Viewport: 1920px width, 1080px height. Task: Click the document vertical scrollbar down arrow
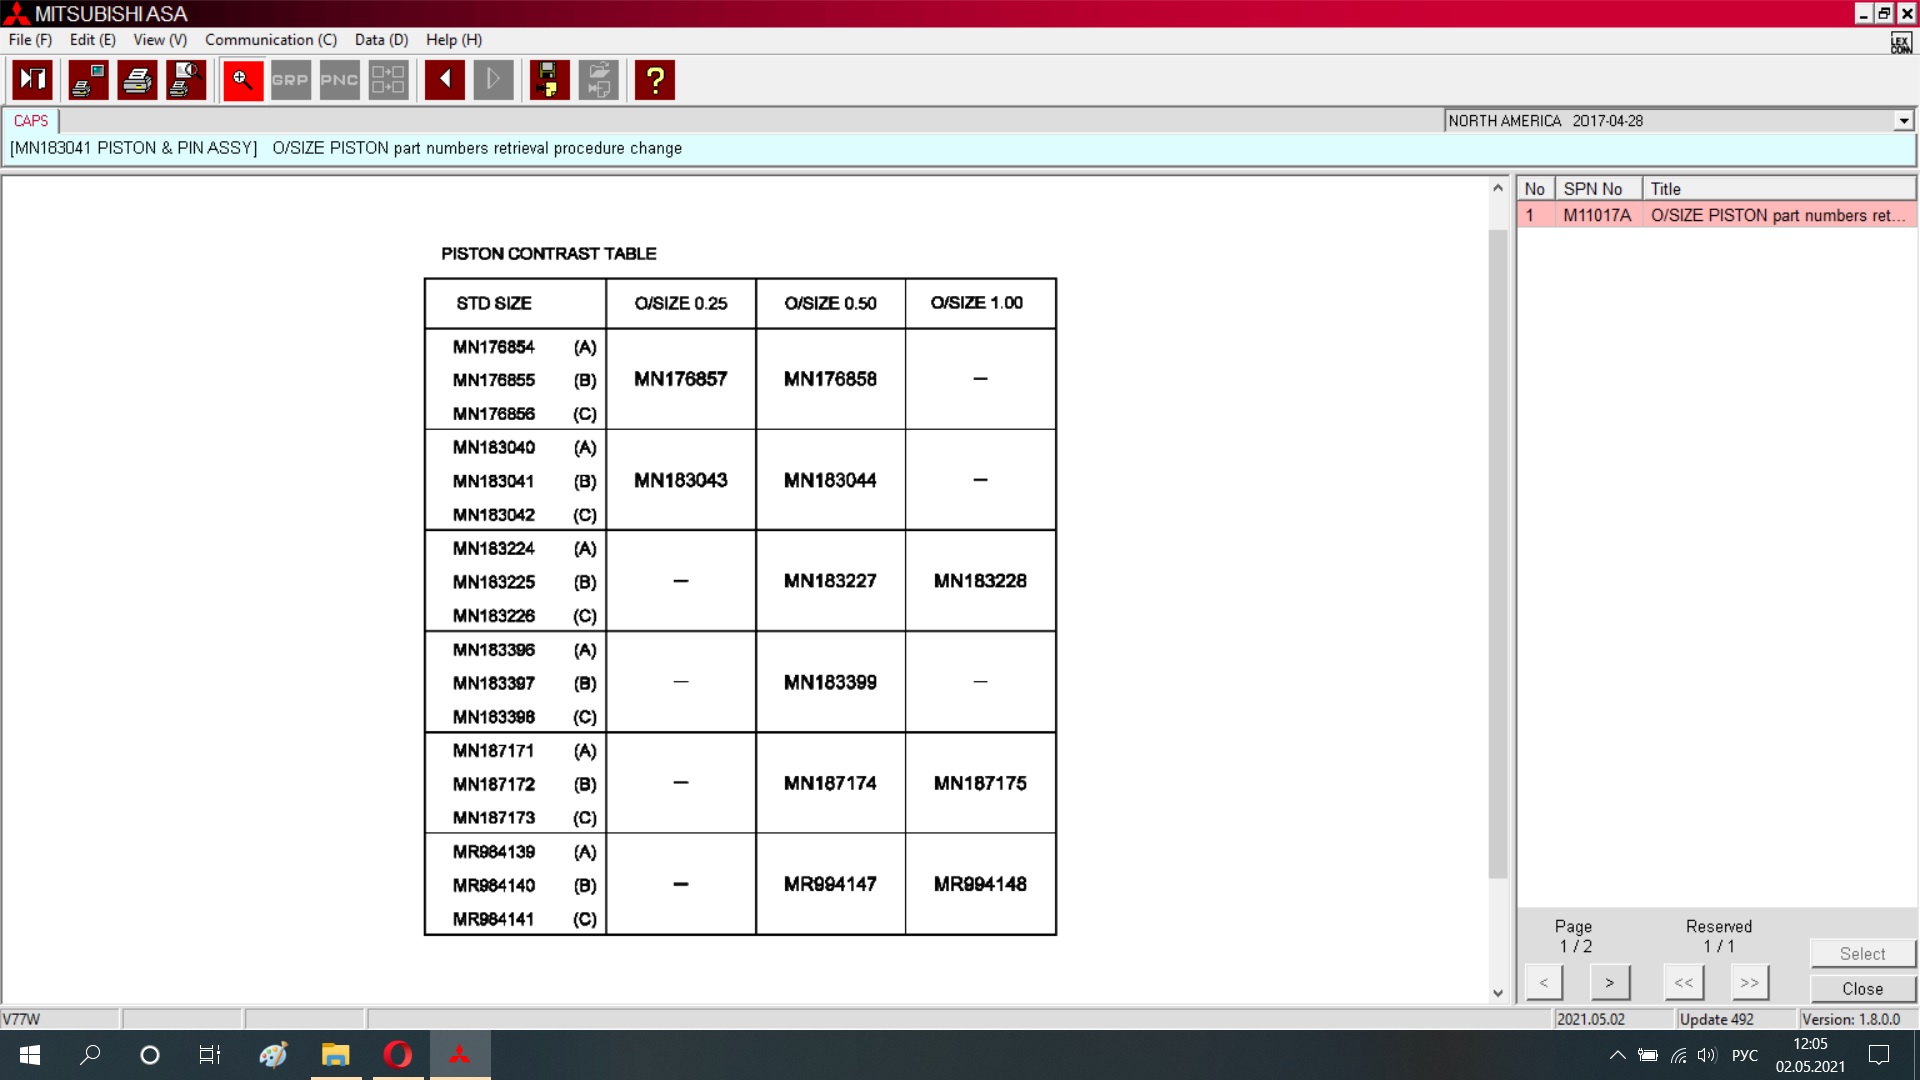pos(1497,993)
